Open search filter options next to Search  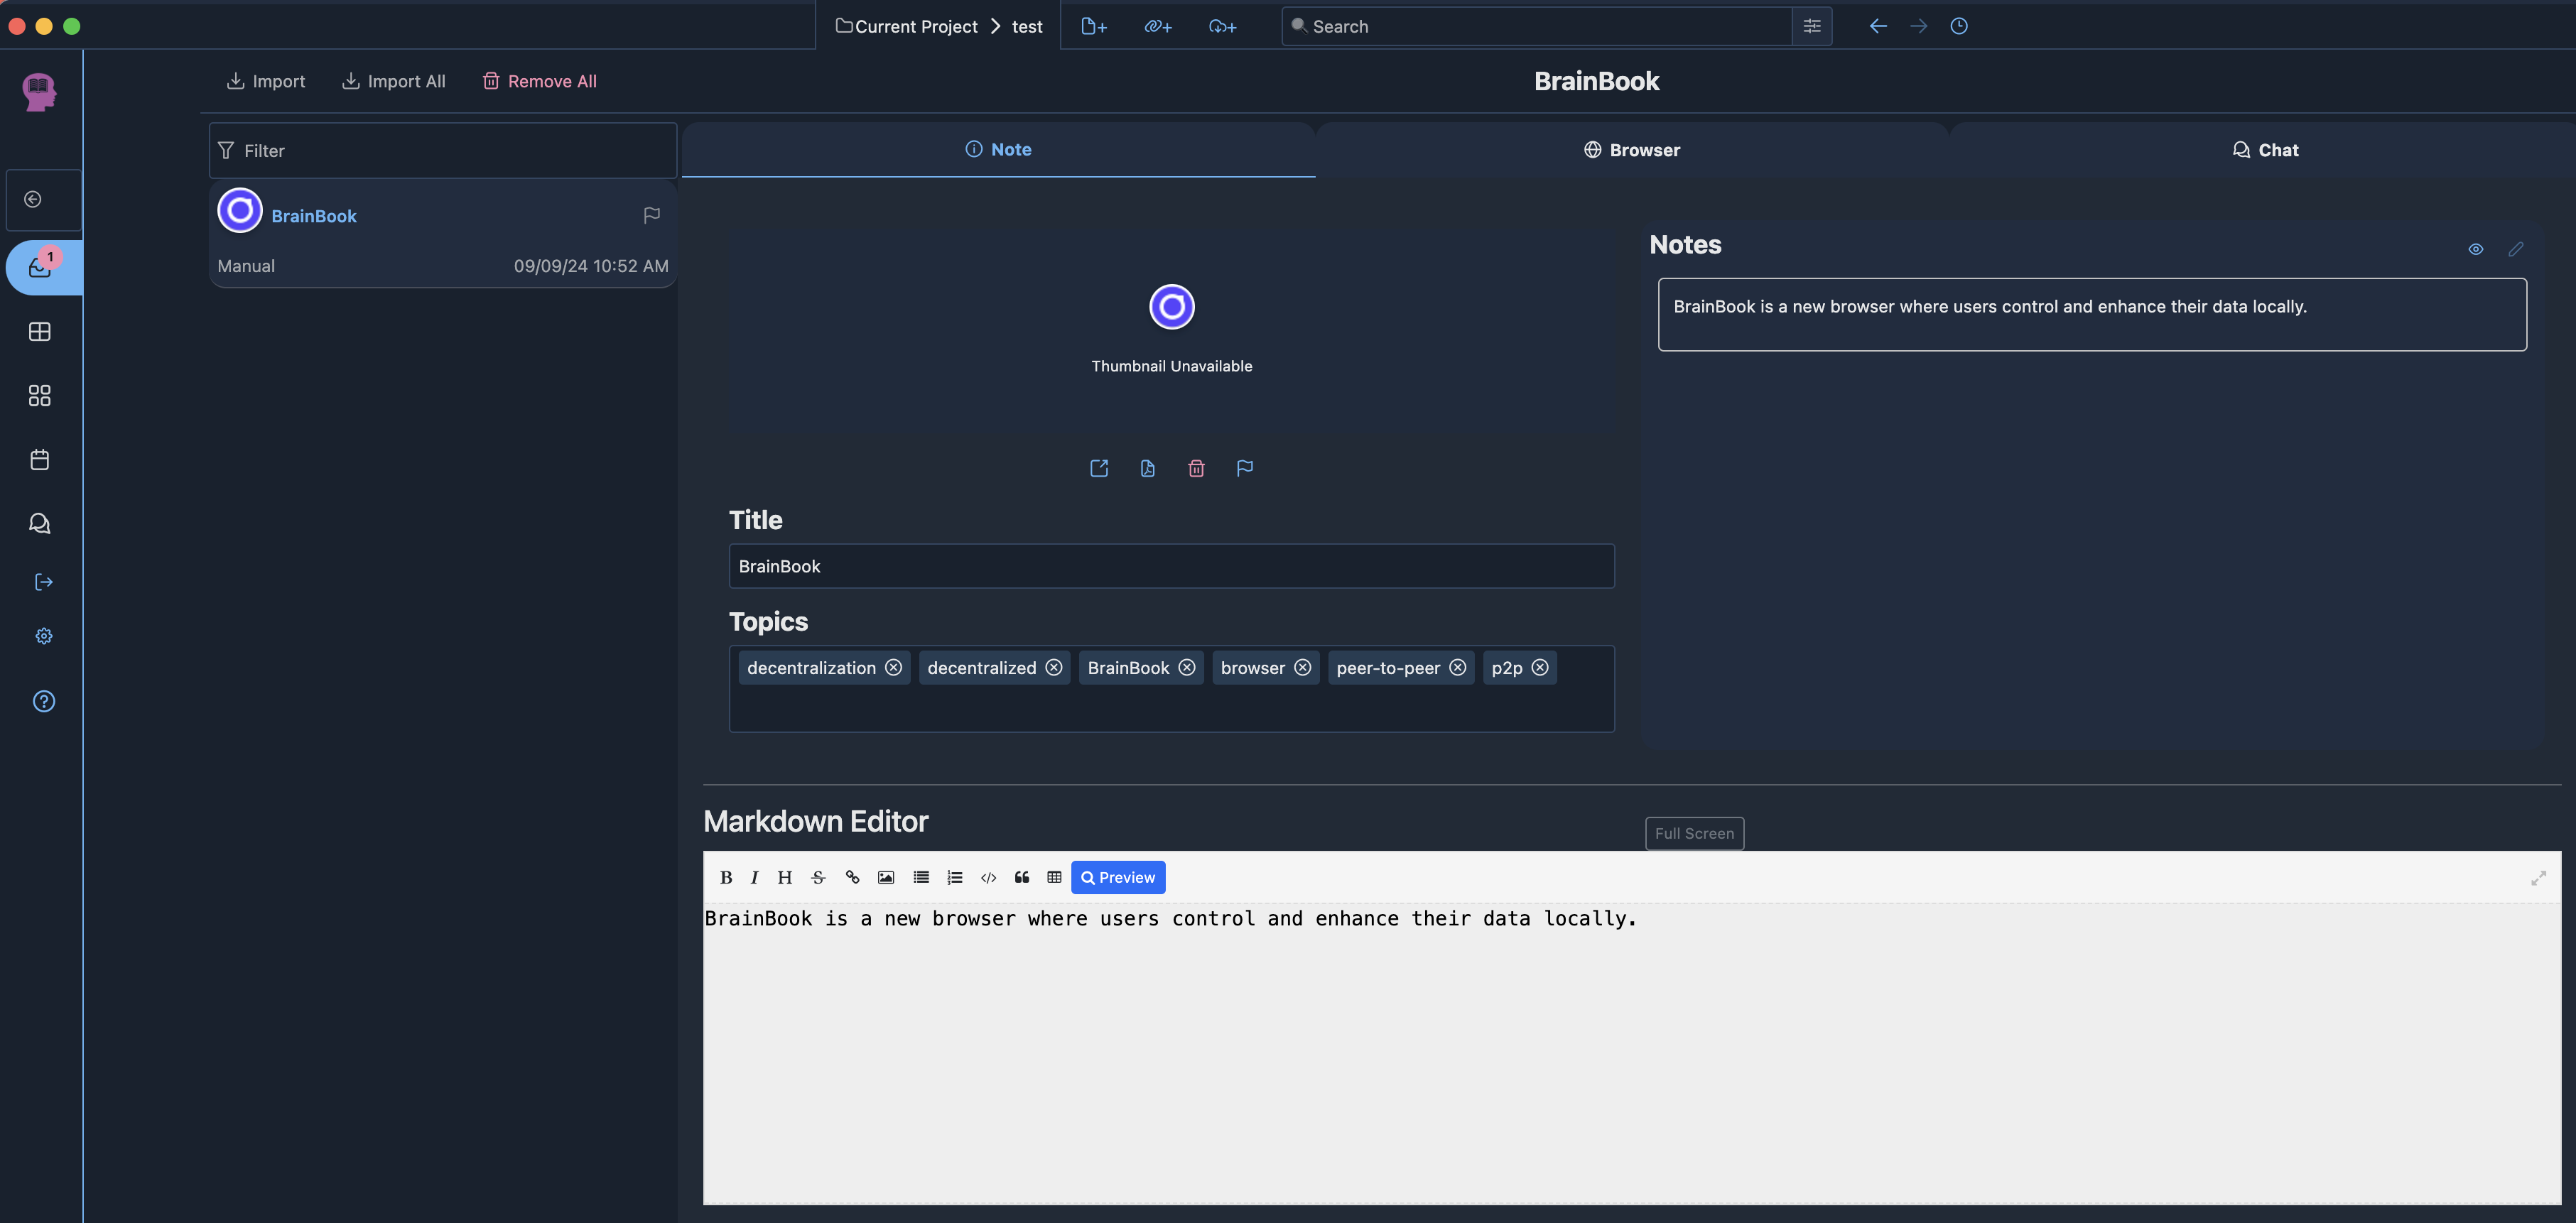point(1811,26)
